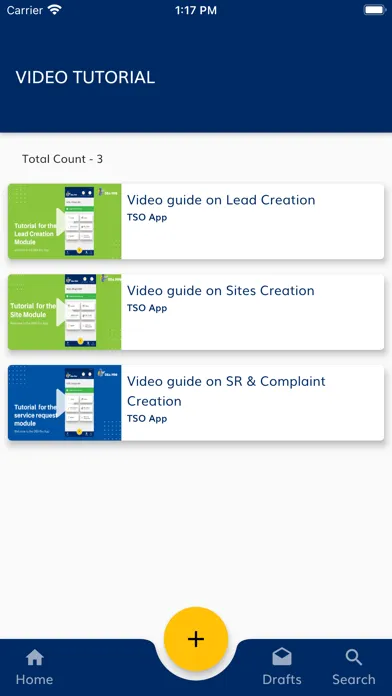Click TSO App label under SR & Complaint

pyautogui.click(x=147, y=419)
